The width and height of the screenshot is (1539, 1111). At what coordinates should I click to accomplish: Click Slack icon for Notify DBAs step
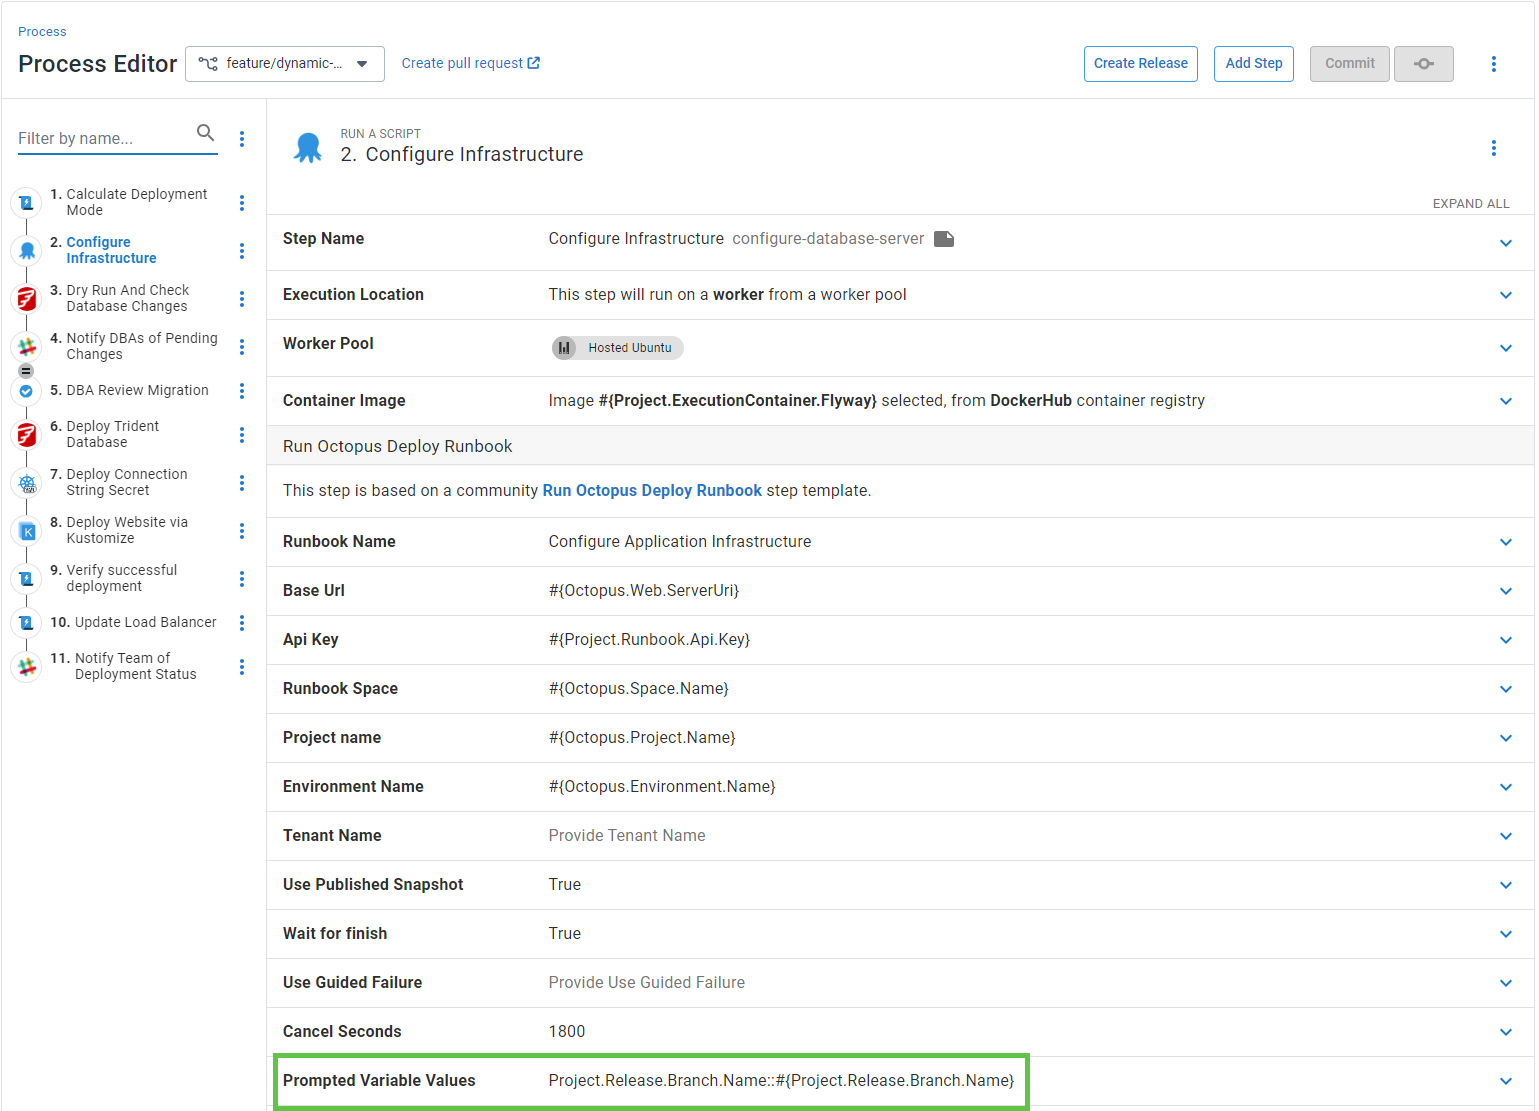(x=27, y=347)
